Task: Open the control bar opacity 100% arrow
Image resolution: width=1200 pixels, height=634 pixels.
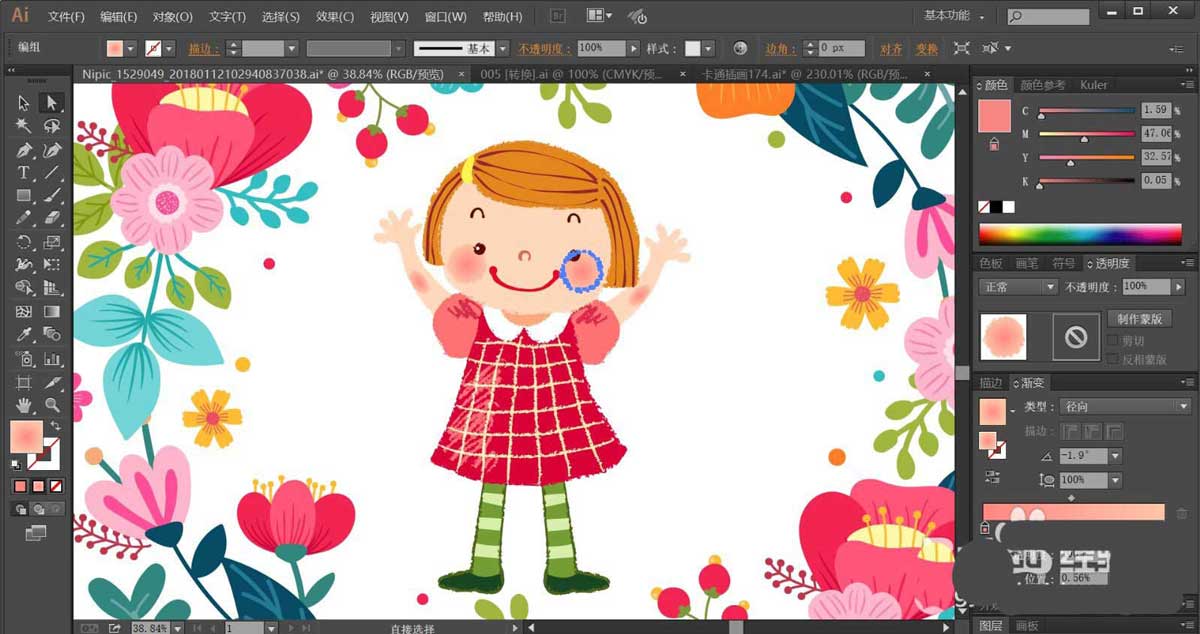Action: click(x=633, y=48)
